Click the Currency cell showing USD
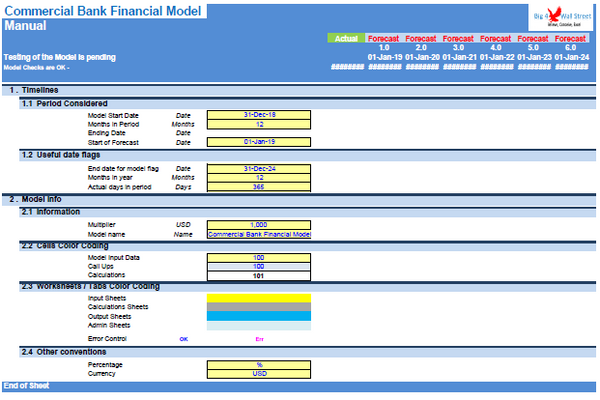The height and width of the screenshot is (400, 600). (259, 373)
